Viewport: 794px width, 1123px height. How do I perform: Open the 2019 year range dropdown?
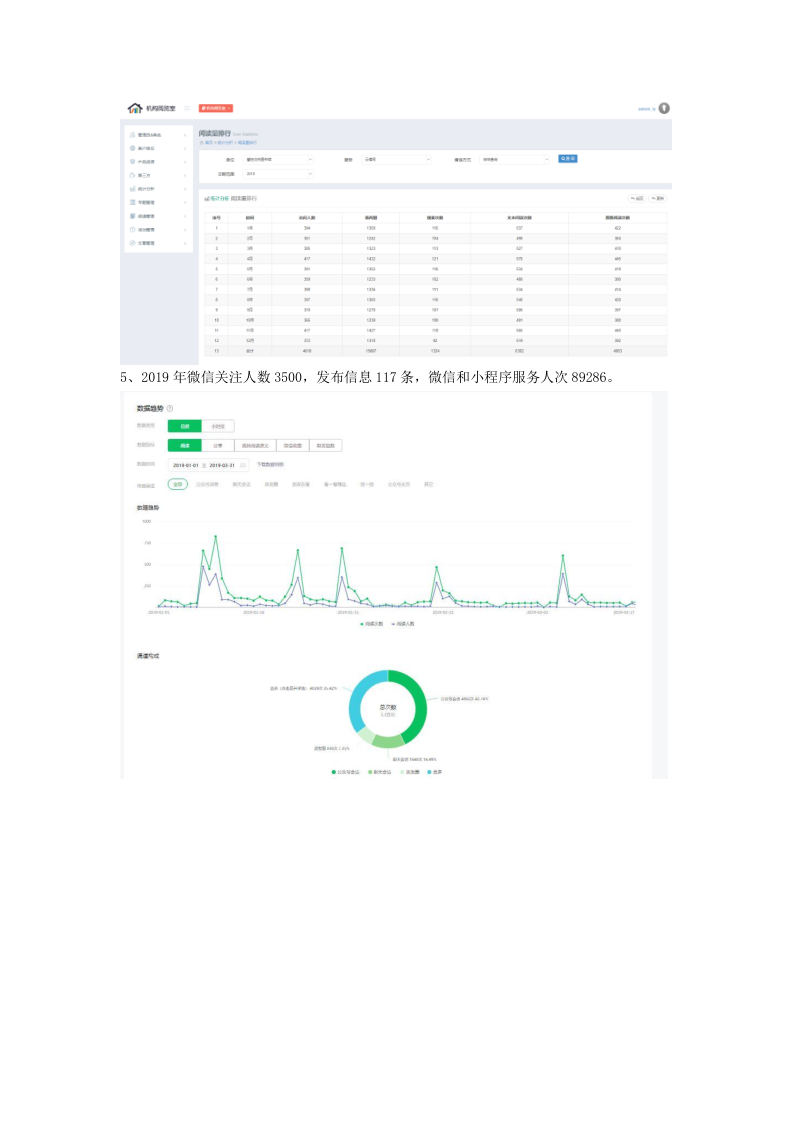(278, 174)
